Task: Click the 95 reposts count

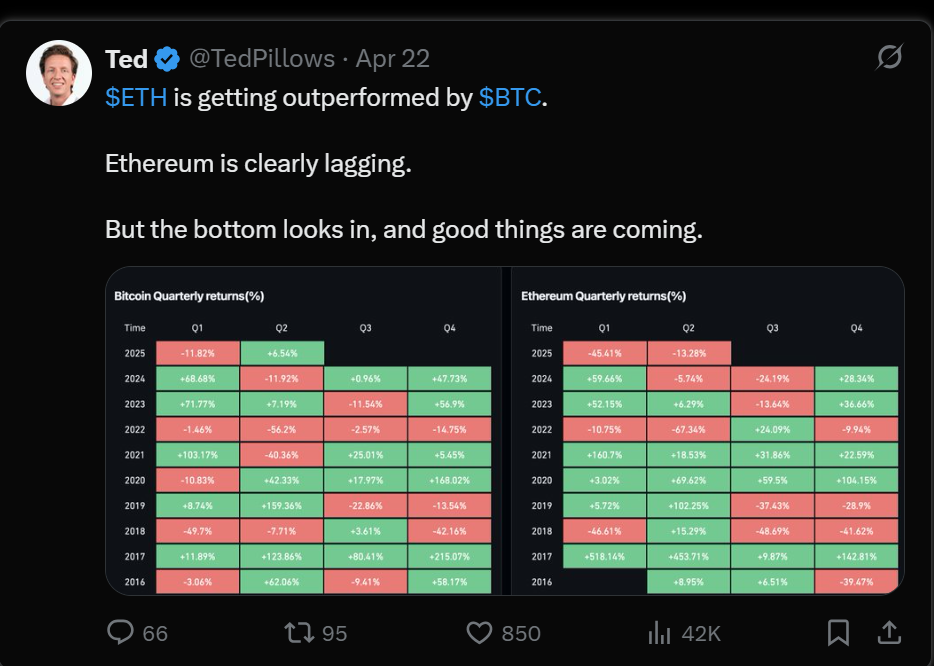Action: [334, 633]
